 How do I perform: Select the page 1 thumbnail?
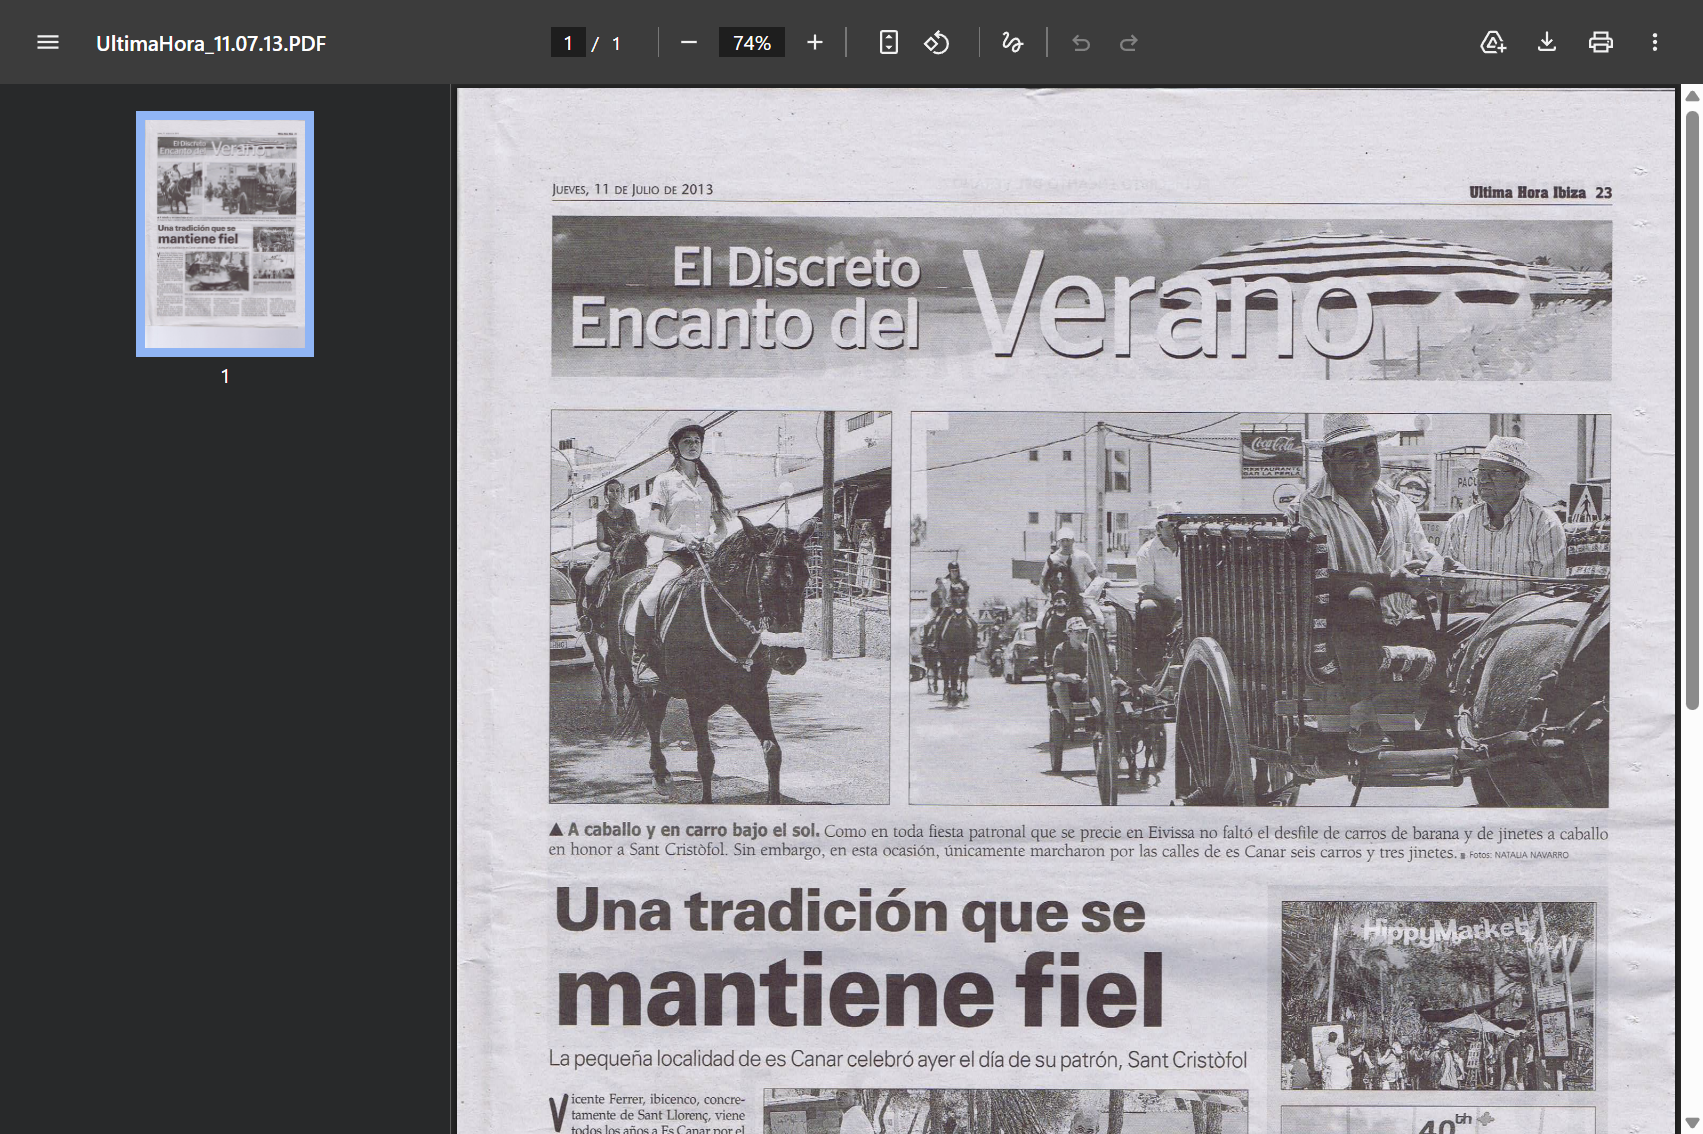pos(225,234)
